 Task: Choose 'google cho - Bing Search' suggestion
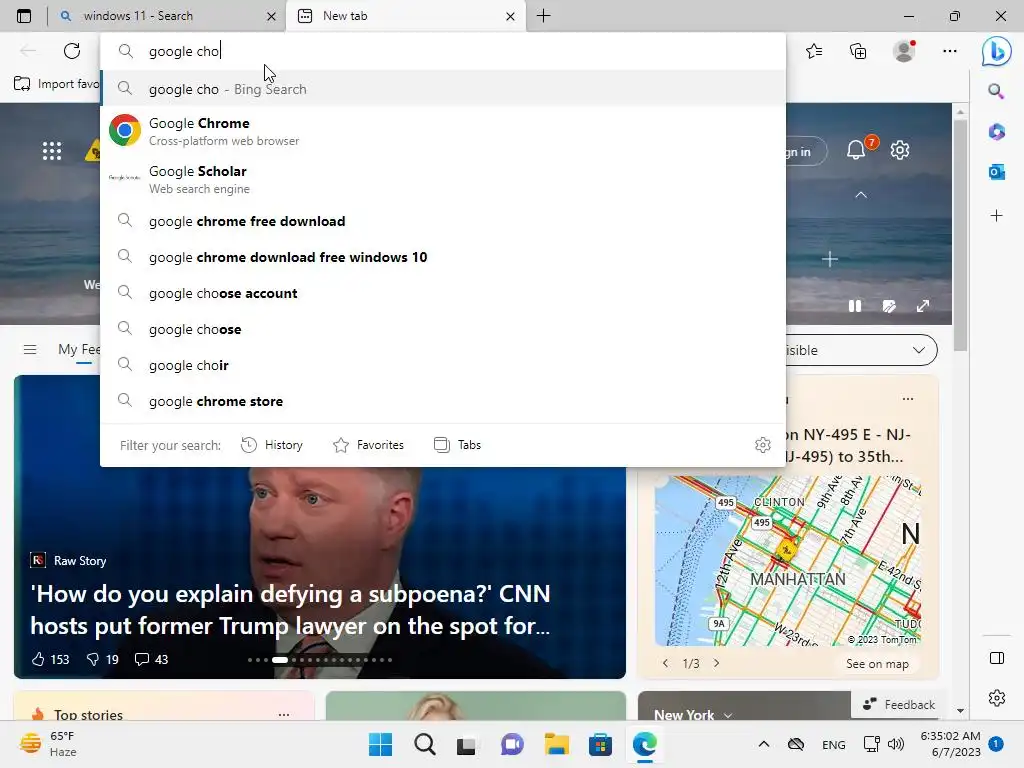click(443, 89)
